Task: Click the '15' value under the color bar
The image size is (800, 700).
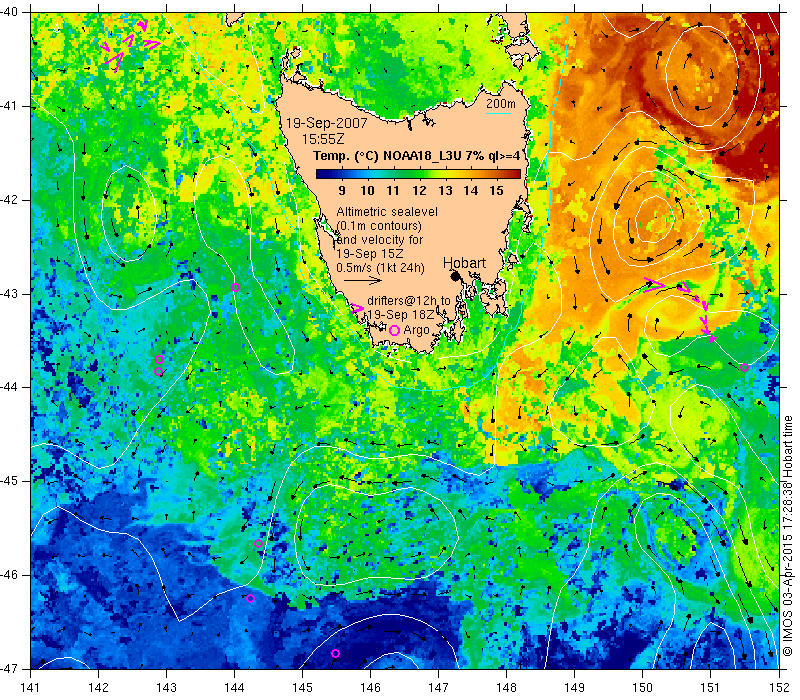Action: 496,191
